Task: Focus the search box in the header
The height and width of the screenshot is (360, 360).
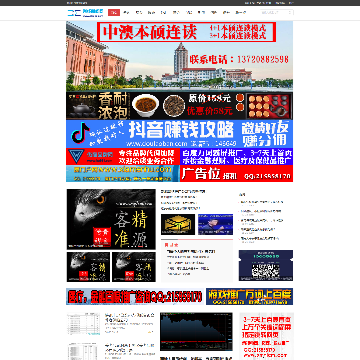Action: [x=277, y=13]
